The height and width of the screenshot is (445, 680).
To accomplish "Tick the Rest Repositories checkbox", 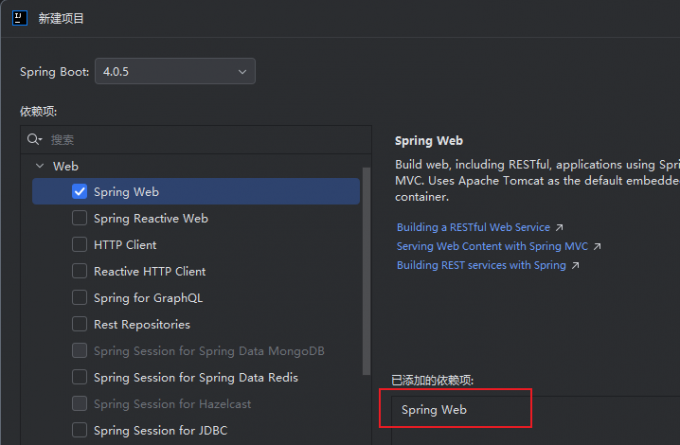I will click(79, 324).
